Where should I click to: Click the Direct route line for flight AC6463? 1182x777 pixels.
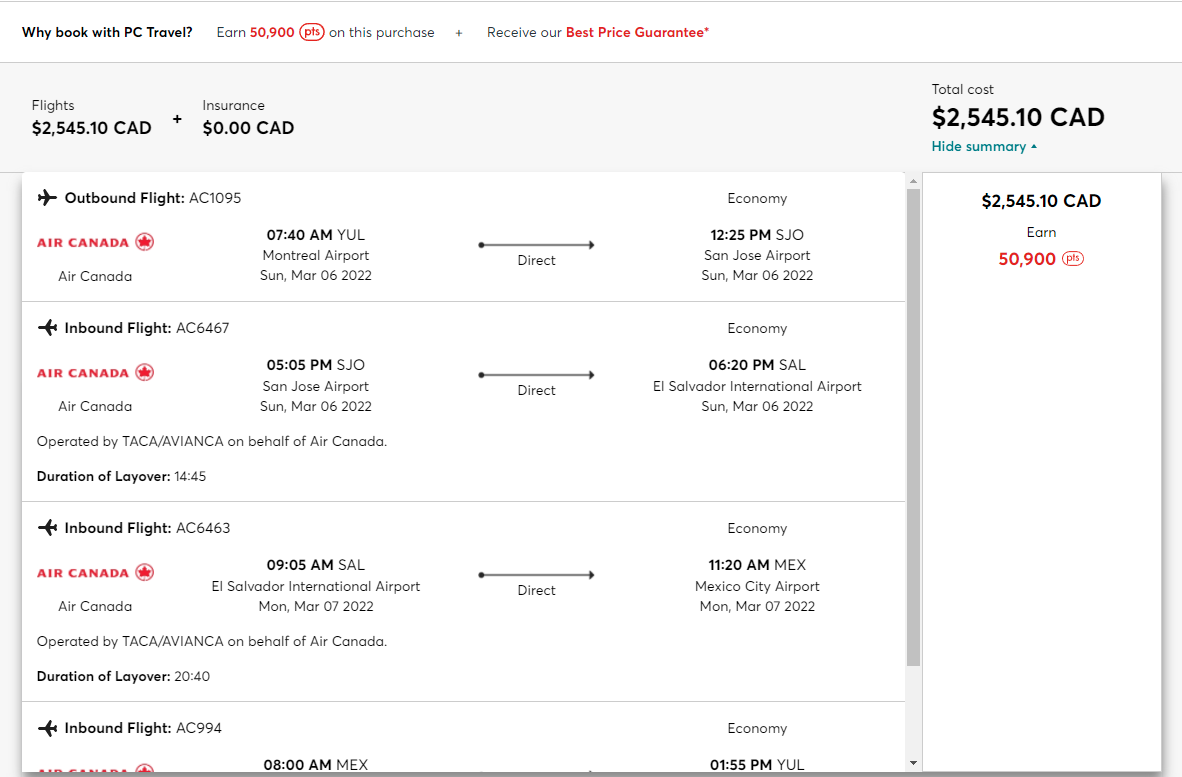[536, 575]
